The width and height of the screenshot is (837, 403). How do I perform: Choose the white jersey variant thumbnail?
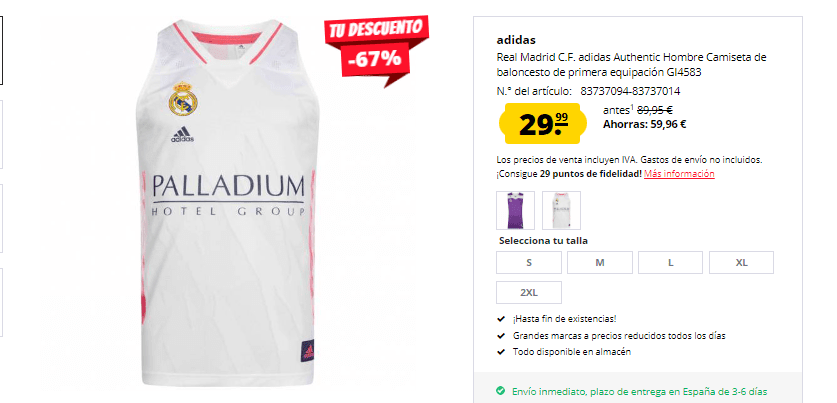[561, 210]
